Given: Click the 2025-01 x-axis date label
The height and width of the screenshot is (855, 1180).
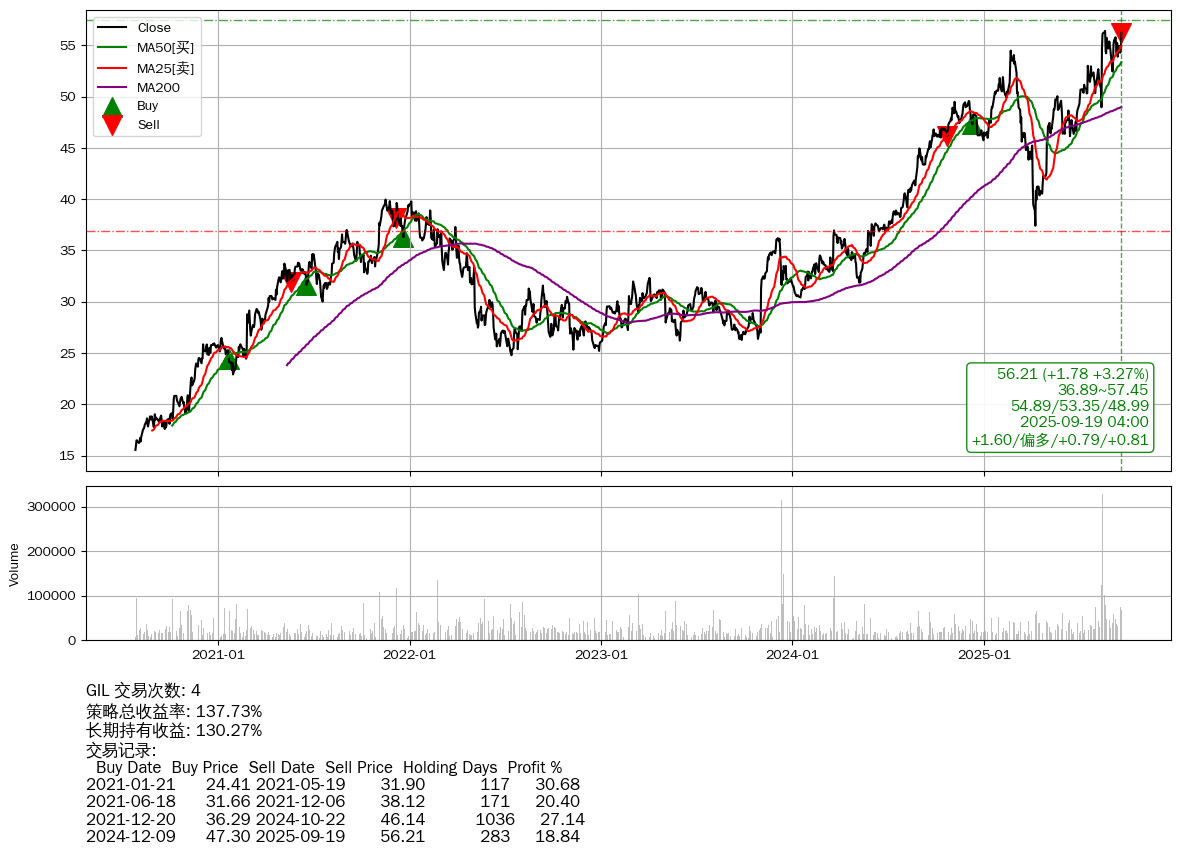Looking at the screenshot, I should click(984, 655).
